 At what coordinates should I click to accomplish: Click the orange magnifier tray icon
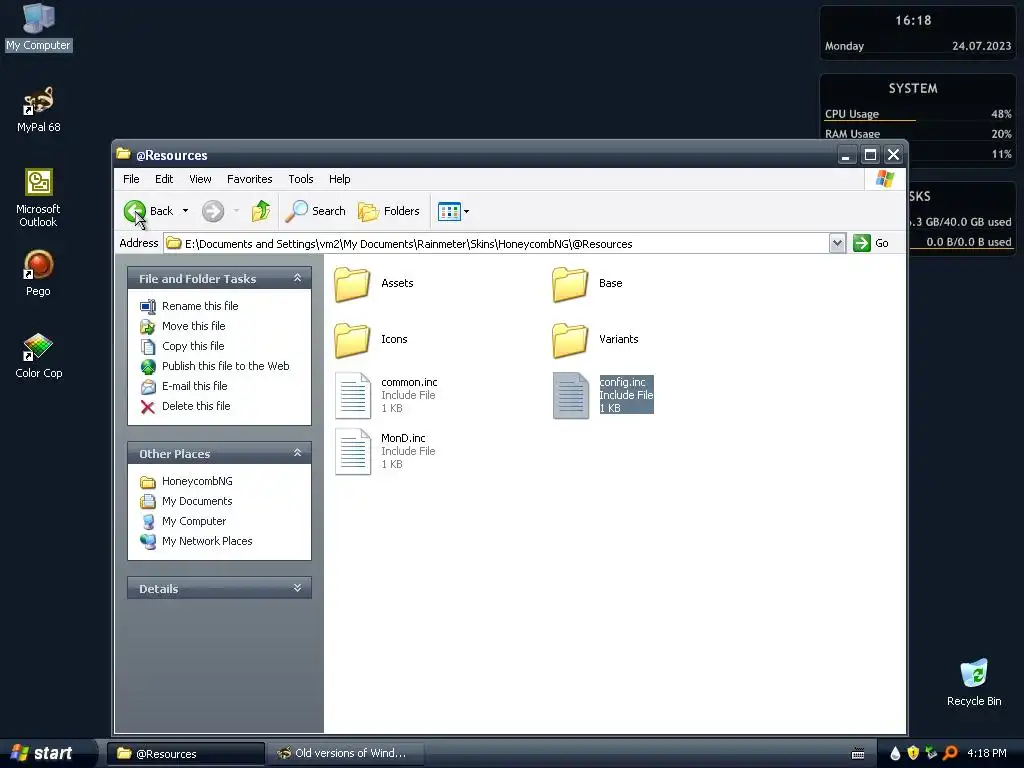(x=950, y=754)
